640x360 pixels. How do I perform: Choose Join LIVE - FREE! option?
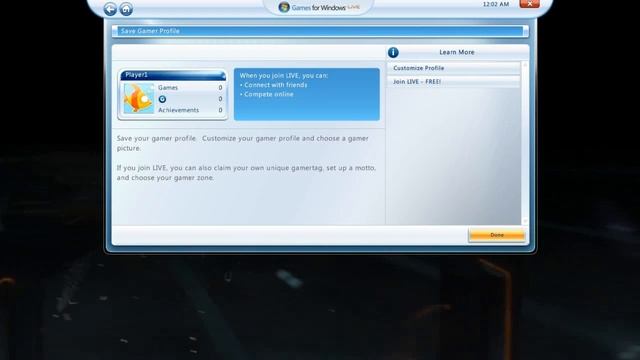(453, 82)
